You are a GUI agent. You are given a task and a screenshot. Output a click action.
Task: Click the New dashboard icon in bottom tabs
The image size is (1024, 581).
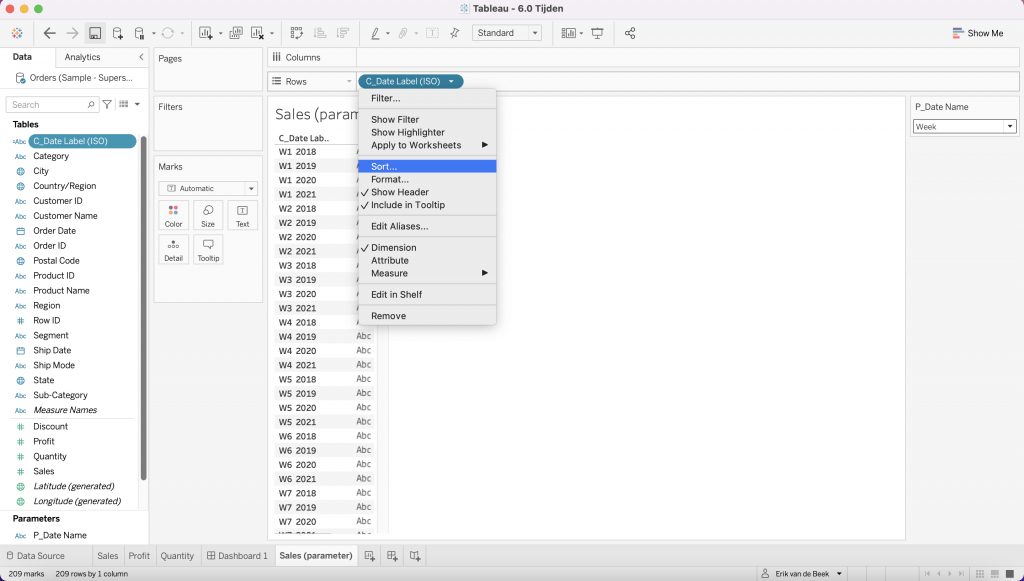tap(392, 556)
